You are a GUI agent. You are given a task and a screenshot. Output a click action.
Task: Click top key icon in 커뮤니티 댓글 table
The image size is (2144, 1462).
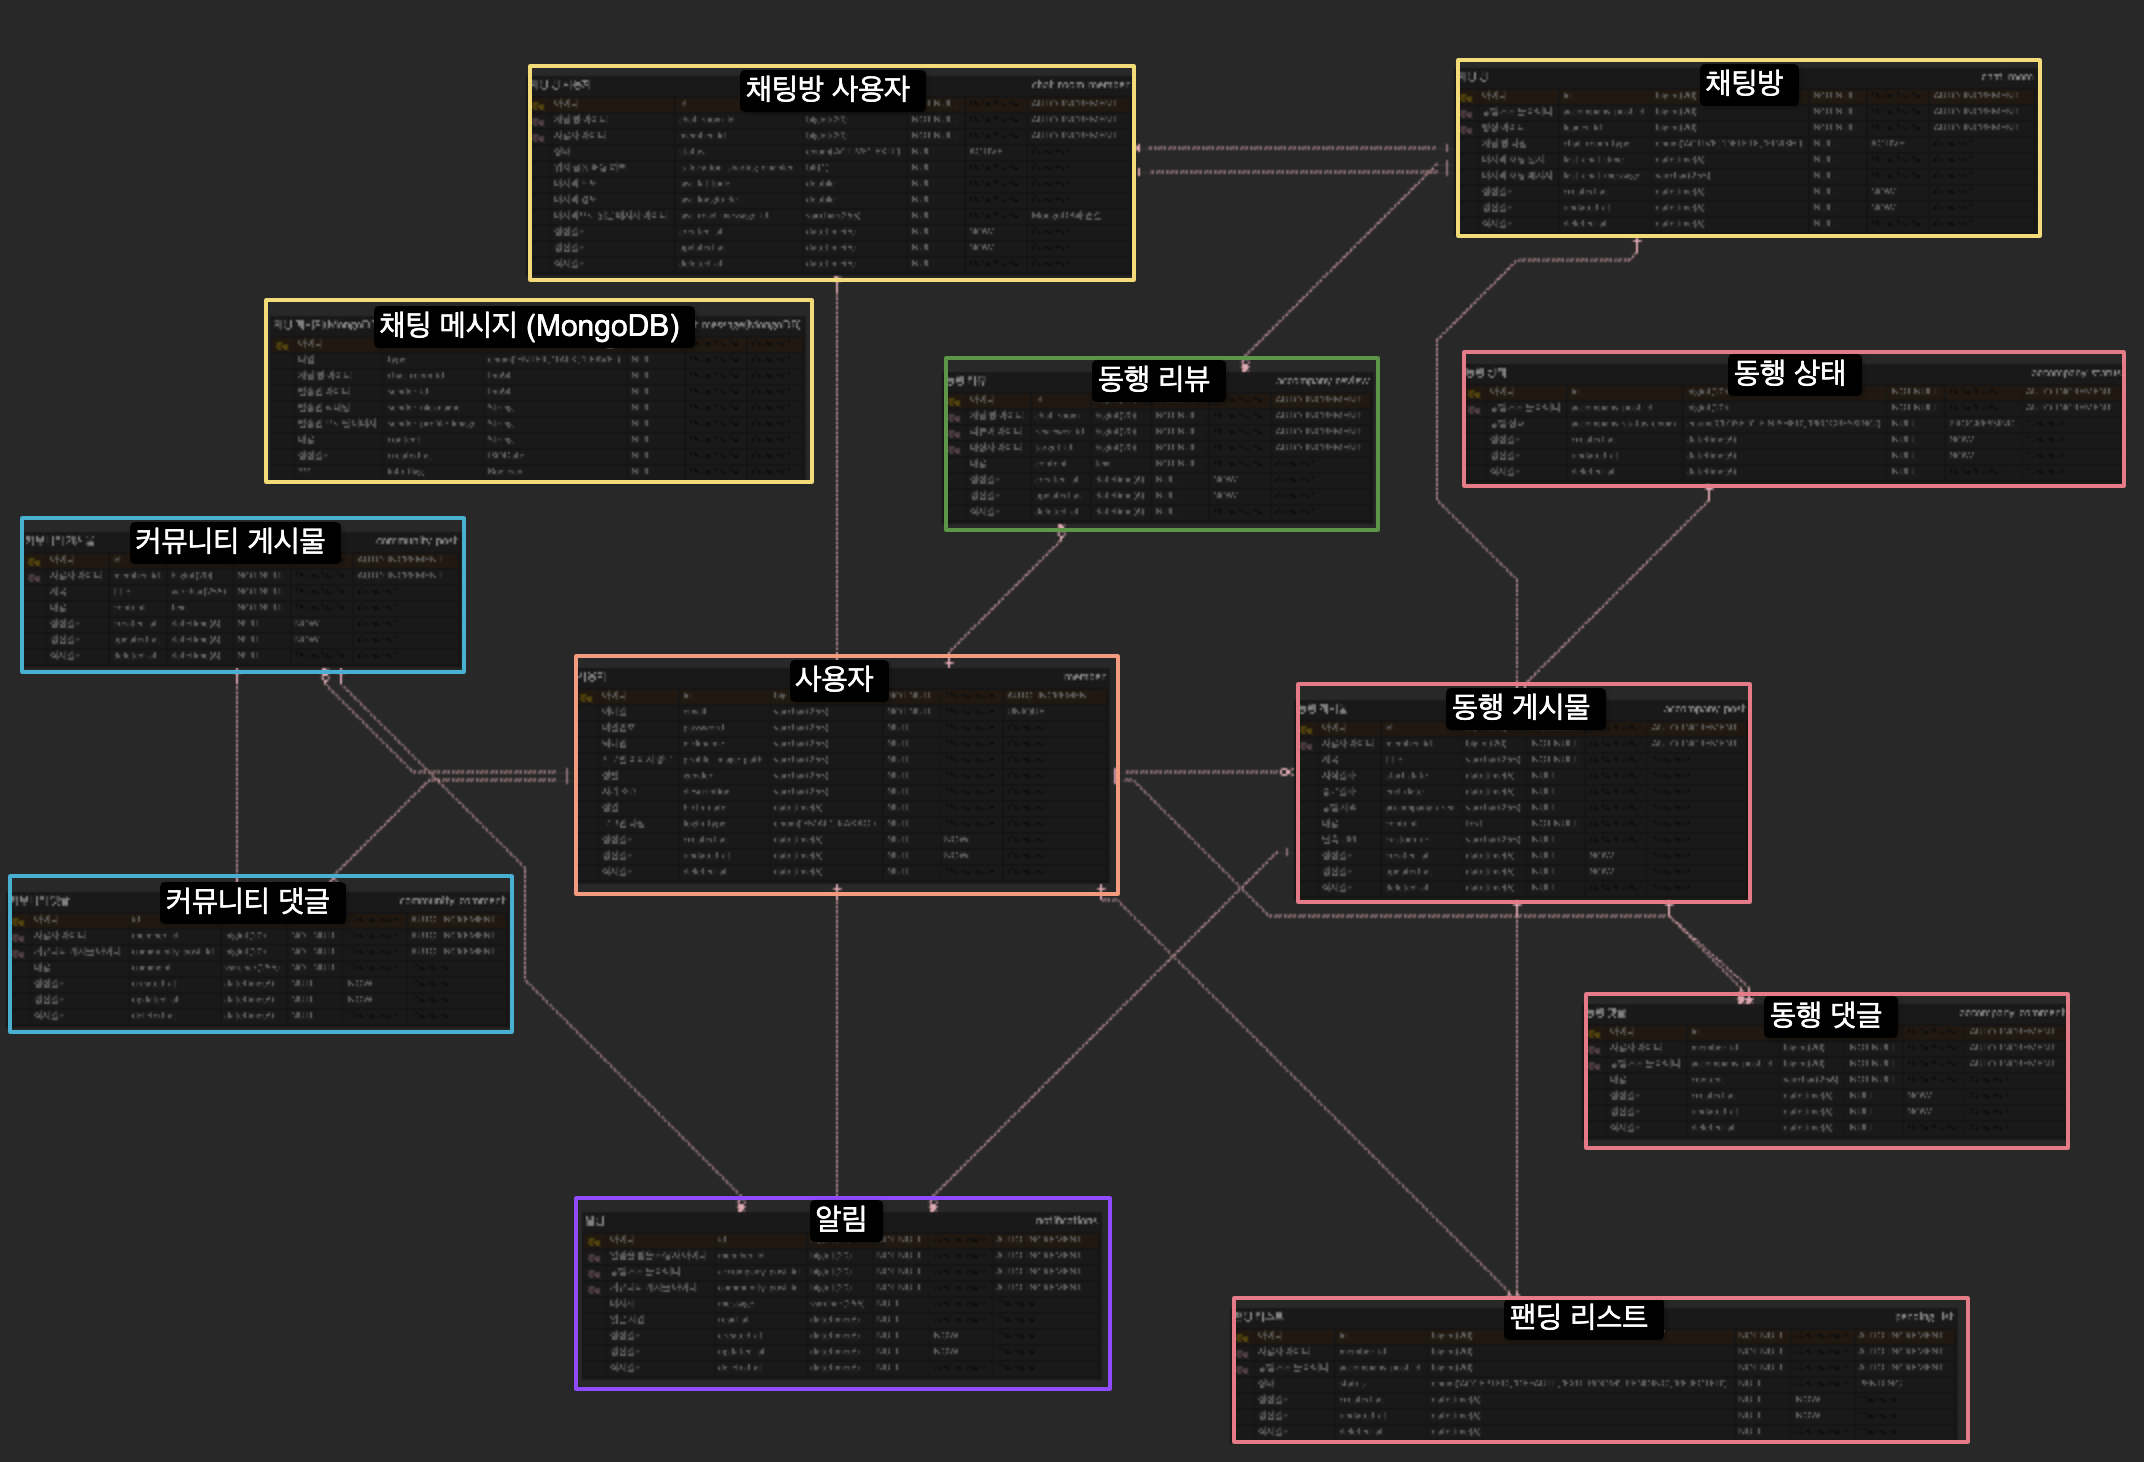click(20, 921)
